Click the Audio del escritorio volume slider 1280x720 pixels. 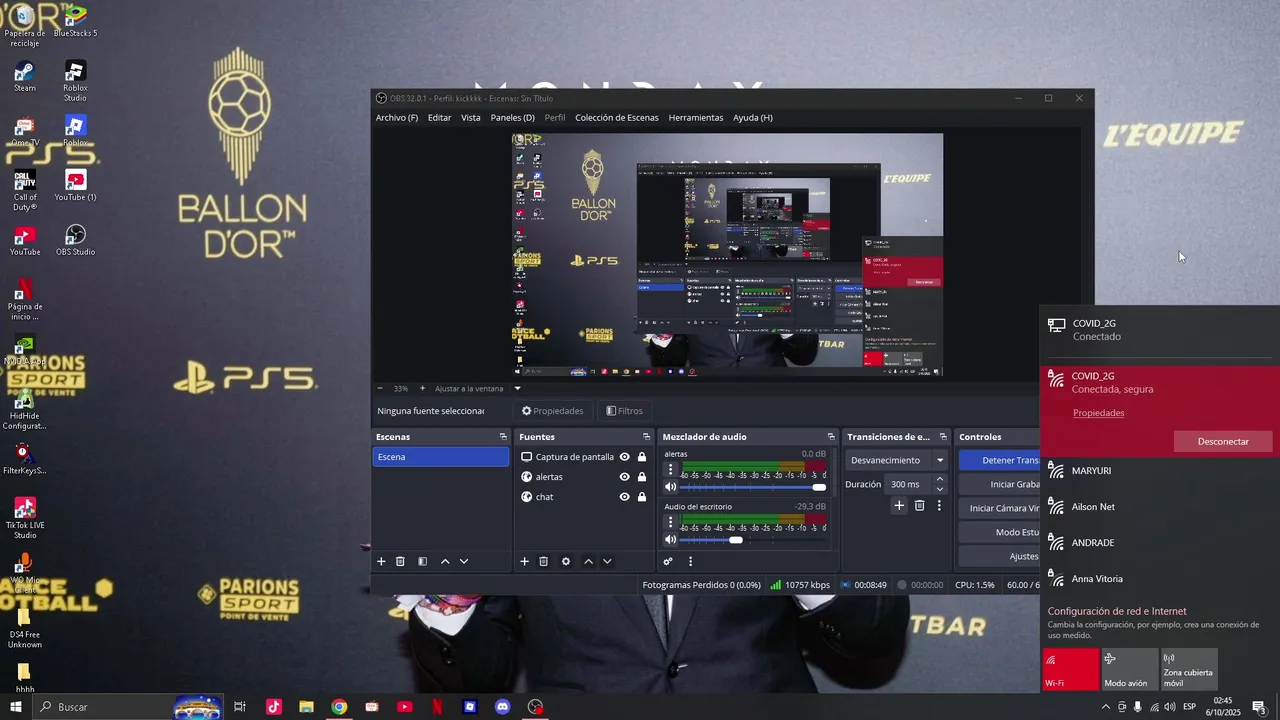pos(755,540)
